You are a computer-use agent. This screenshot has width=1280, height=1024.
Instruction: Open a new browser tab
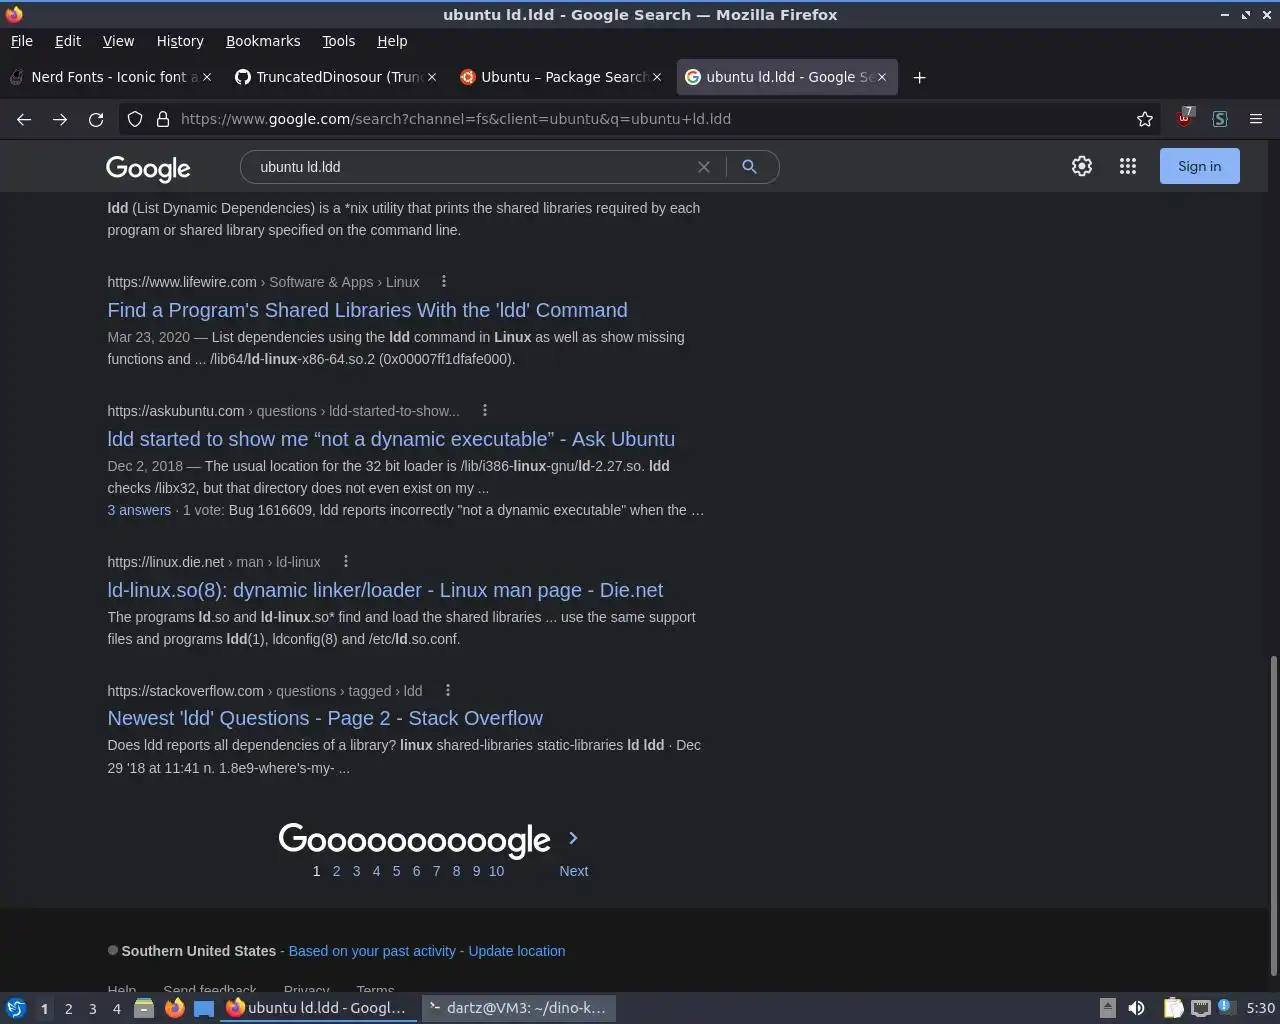[919, 77]
